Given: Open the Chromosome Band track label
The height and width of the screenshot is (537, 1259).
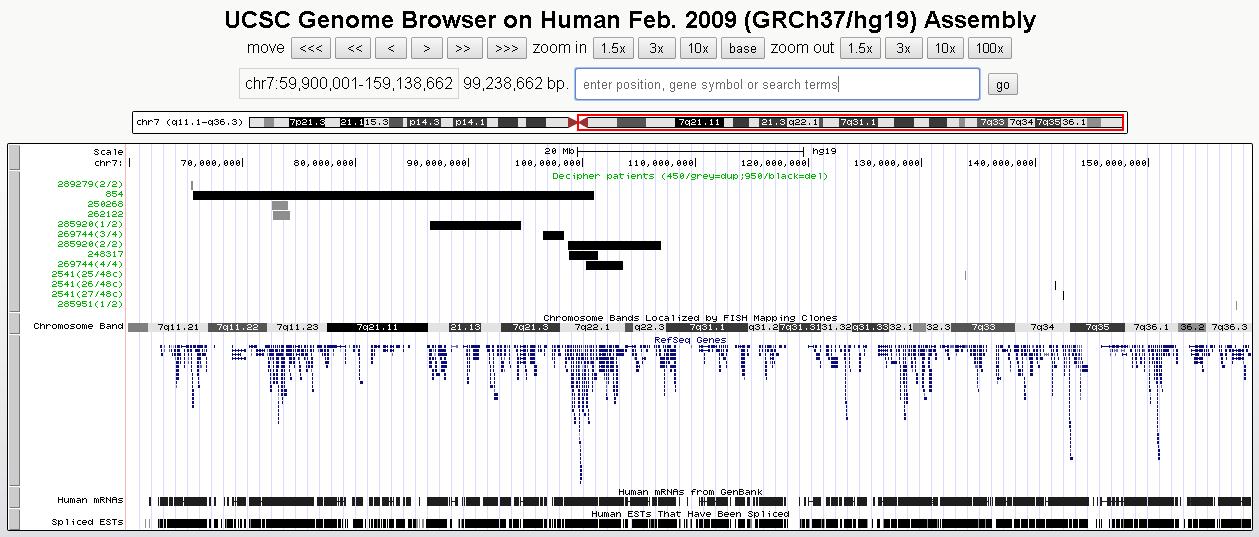Looking at the screenshot, I should coord(78,326).
